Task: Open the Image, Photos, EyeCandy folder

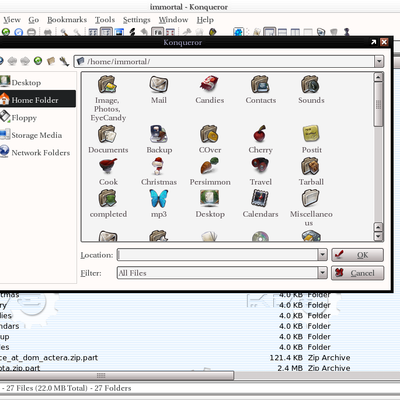Action: (x=107, y=84)
